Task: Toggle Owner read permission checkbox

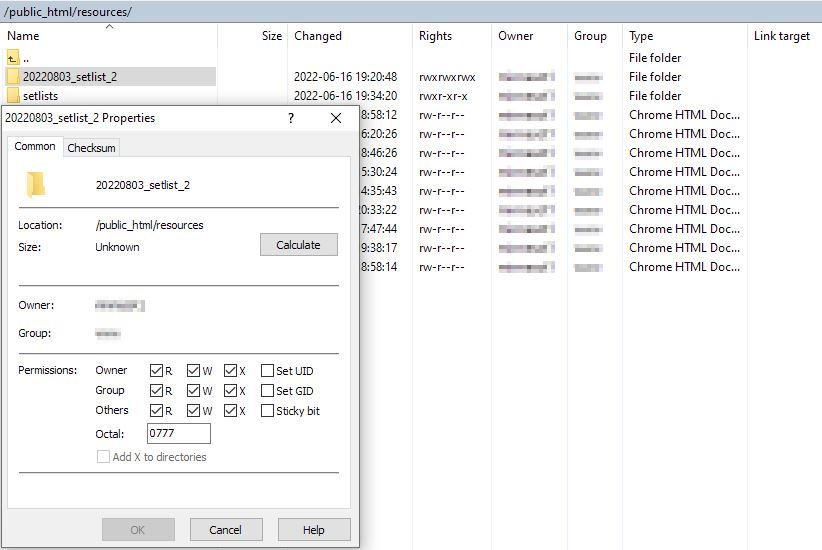Action: (156, 371)
